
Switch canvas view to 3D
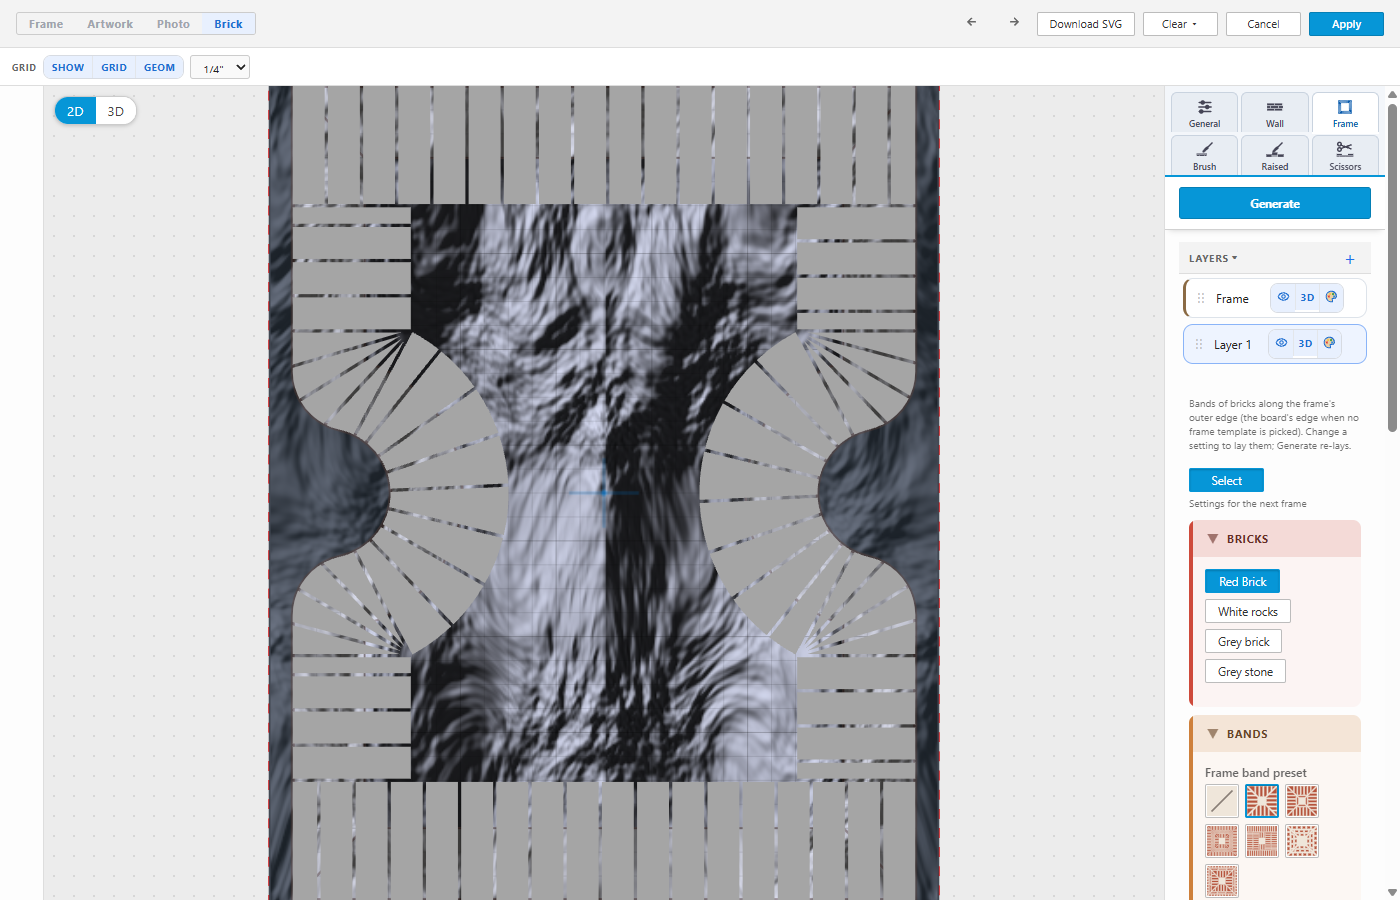coord(116,111)
